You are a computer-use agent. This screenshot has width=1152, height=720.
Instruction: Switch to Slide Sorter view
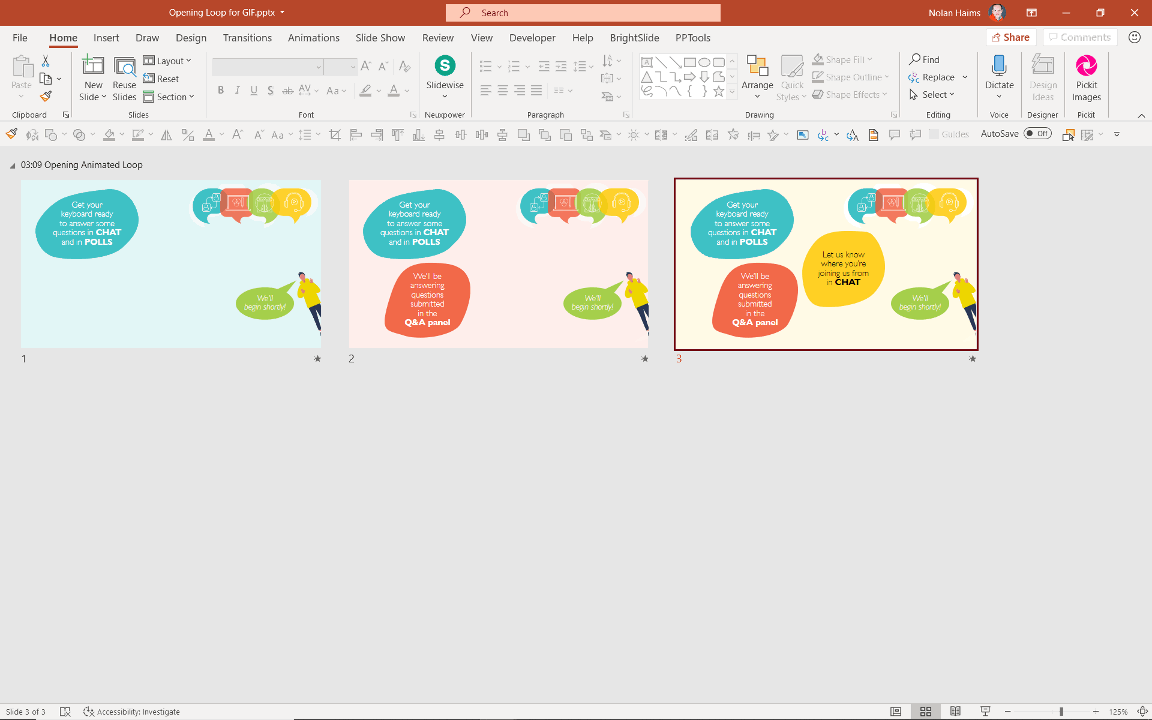(925, 711)
